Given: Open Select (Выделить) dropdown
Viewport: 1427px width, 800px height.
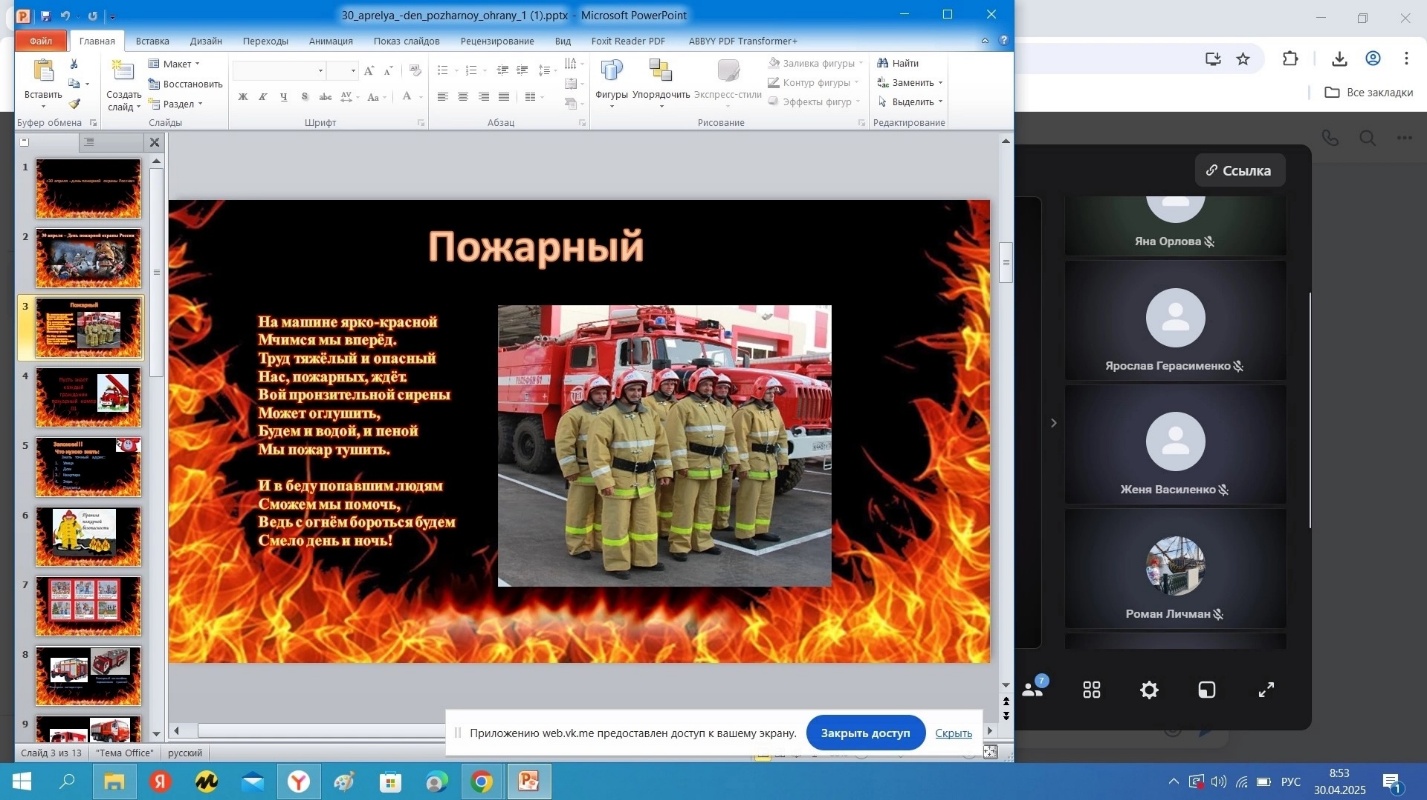Looking at the screenshot, I should coord(910,101).
